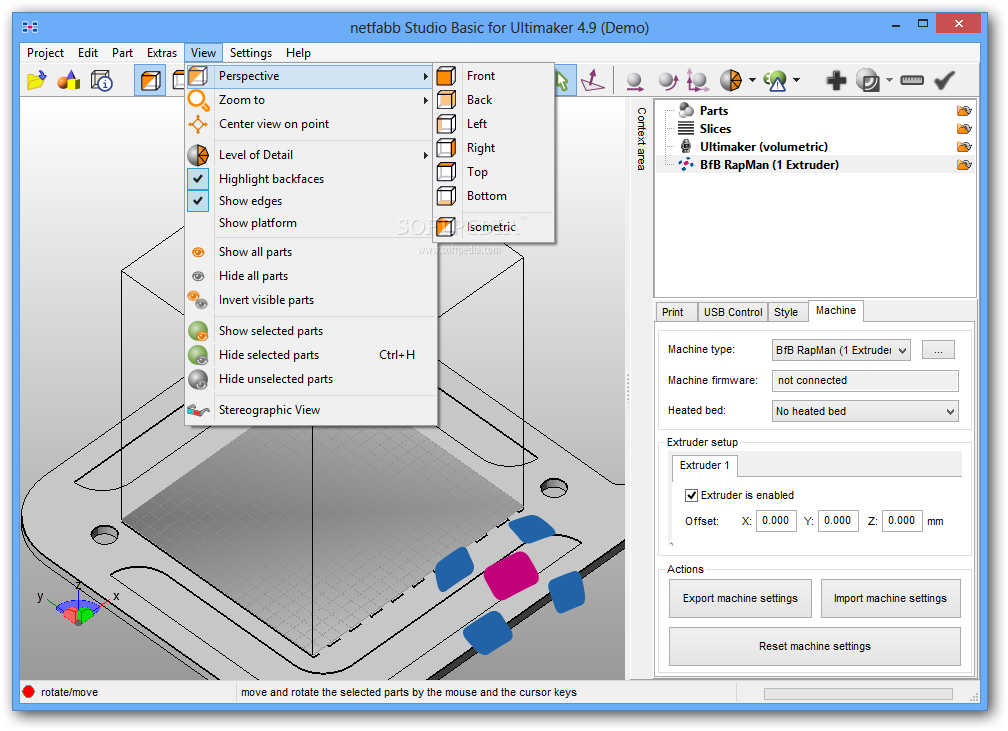Open the Heated bed dropdown

point(865,411)
